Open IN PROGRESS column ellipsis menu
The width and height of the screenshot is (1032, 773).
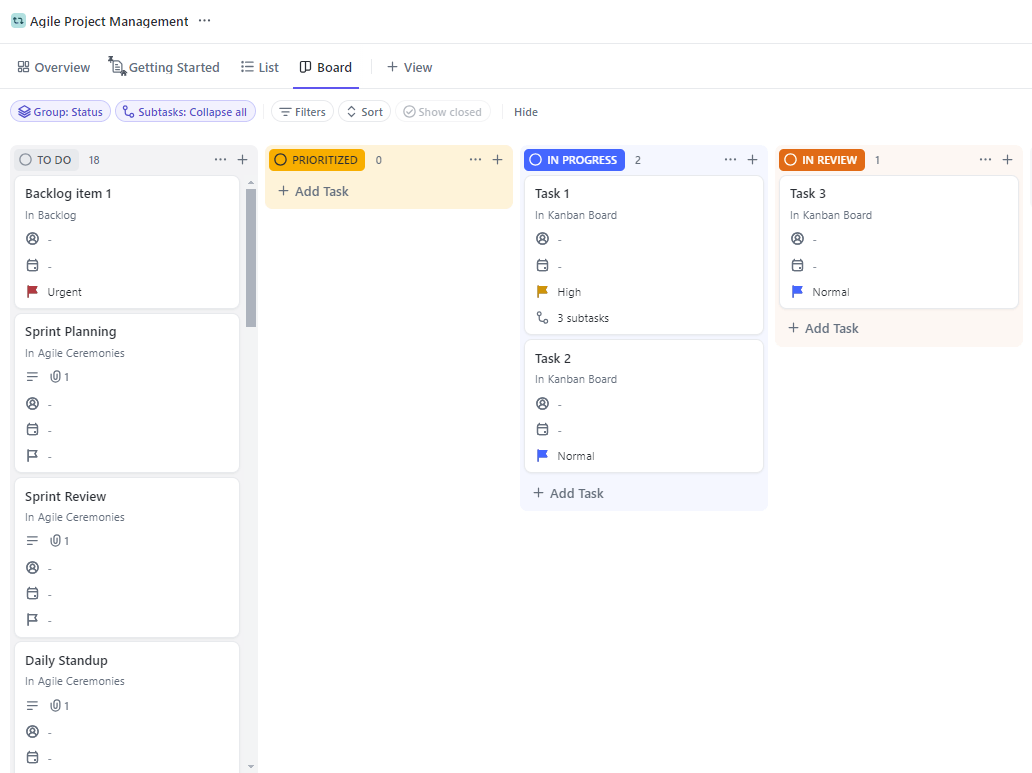pyautogui.click(x=731, y=160)
